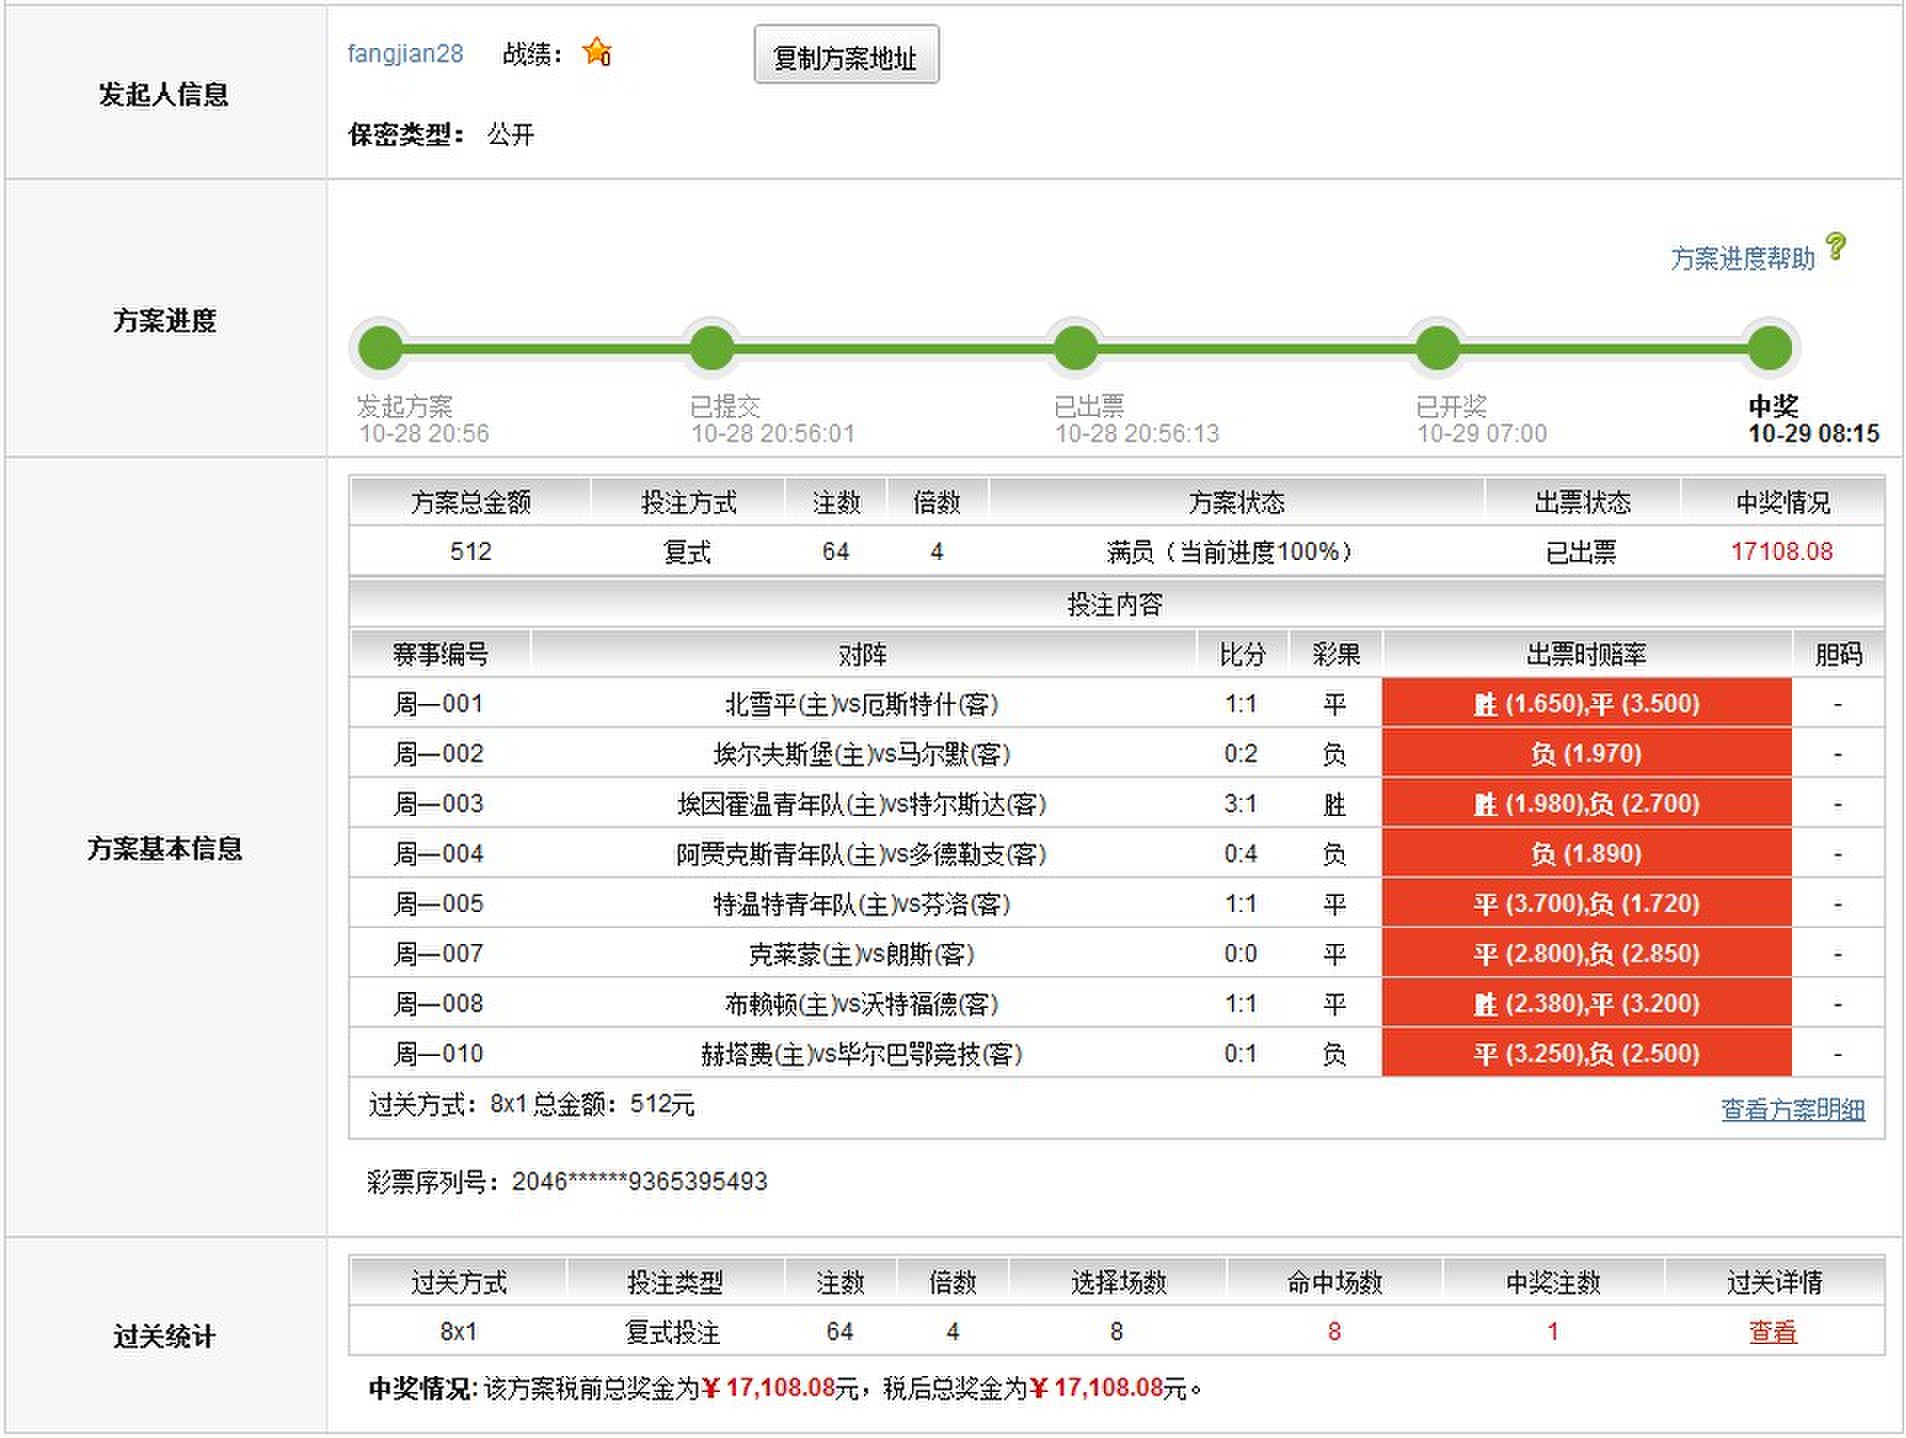This screenshot has height=1438, width=1906.
Task: Open the fangjian28 user profile link
Action: pyautogui.click(x=405, y=54)
